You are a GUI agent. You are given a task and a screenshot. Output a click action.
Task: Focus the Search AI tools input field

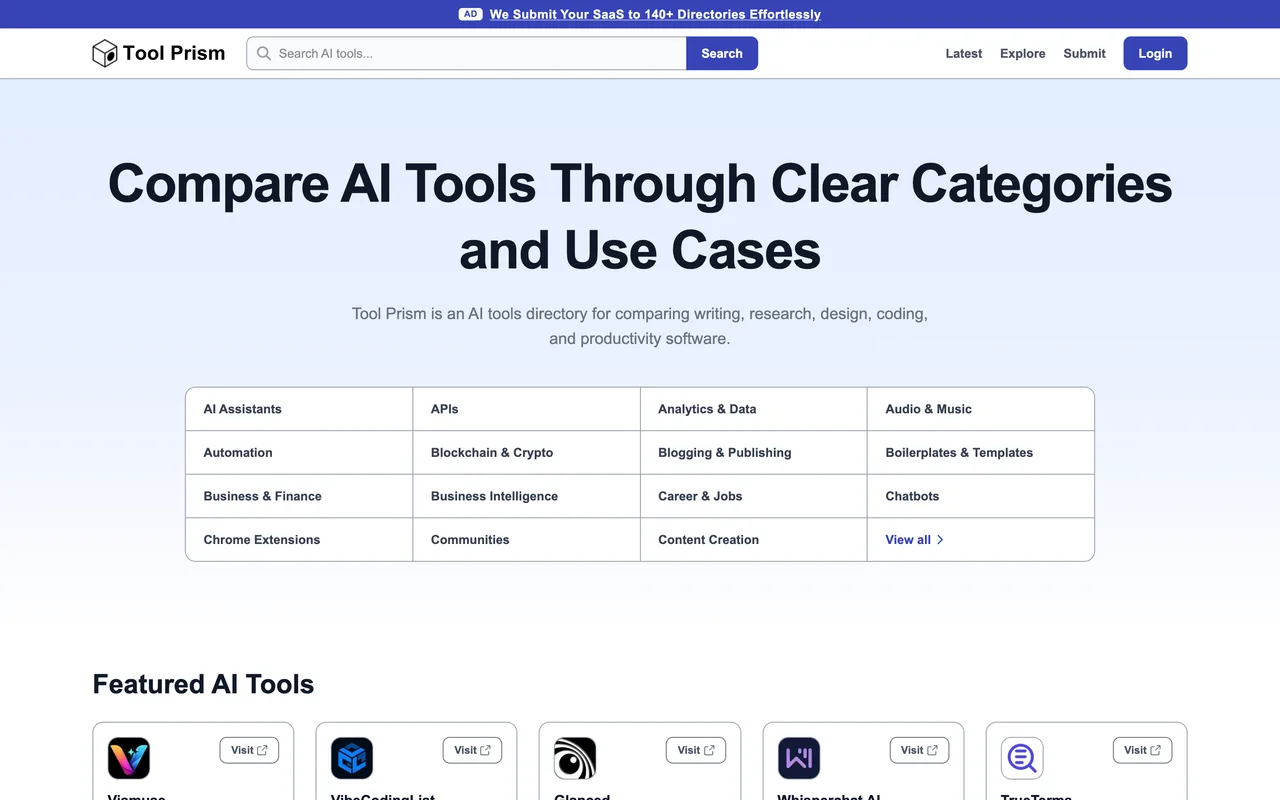click(467, 53)
